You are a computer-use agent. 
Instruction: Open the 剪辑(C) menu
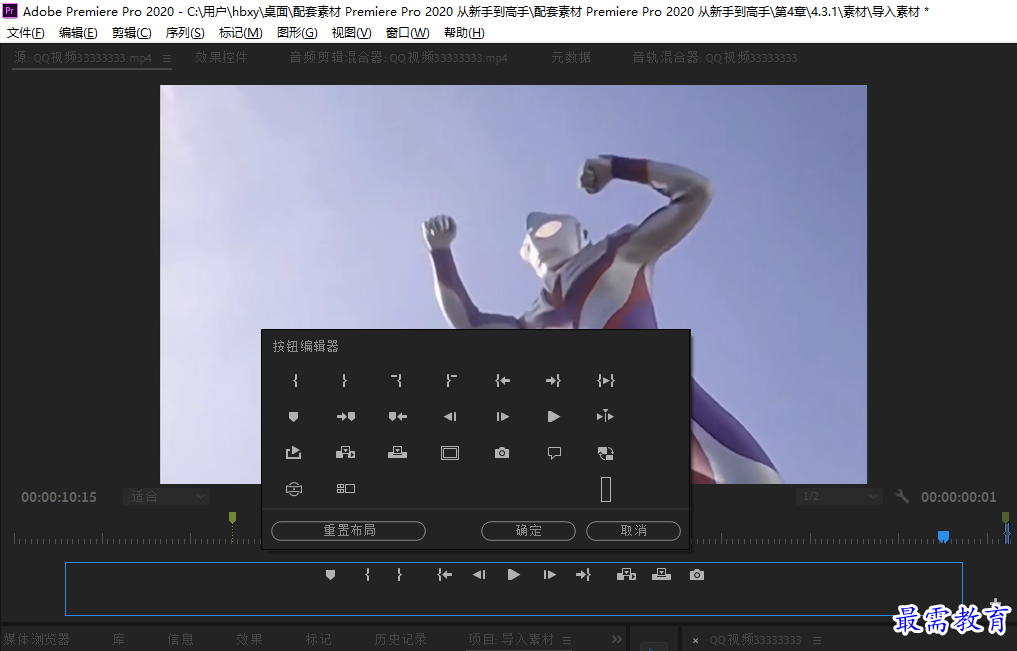(x=132, y=32)
